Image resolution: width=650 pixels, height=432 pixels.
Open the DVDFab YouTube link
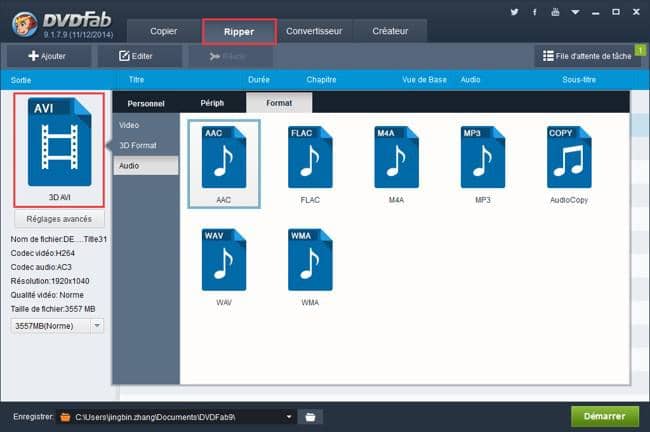point(555,12)
